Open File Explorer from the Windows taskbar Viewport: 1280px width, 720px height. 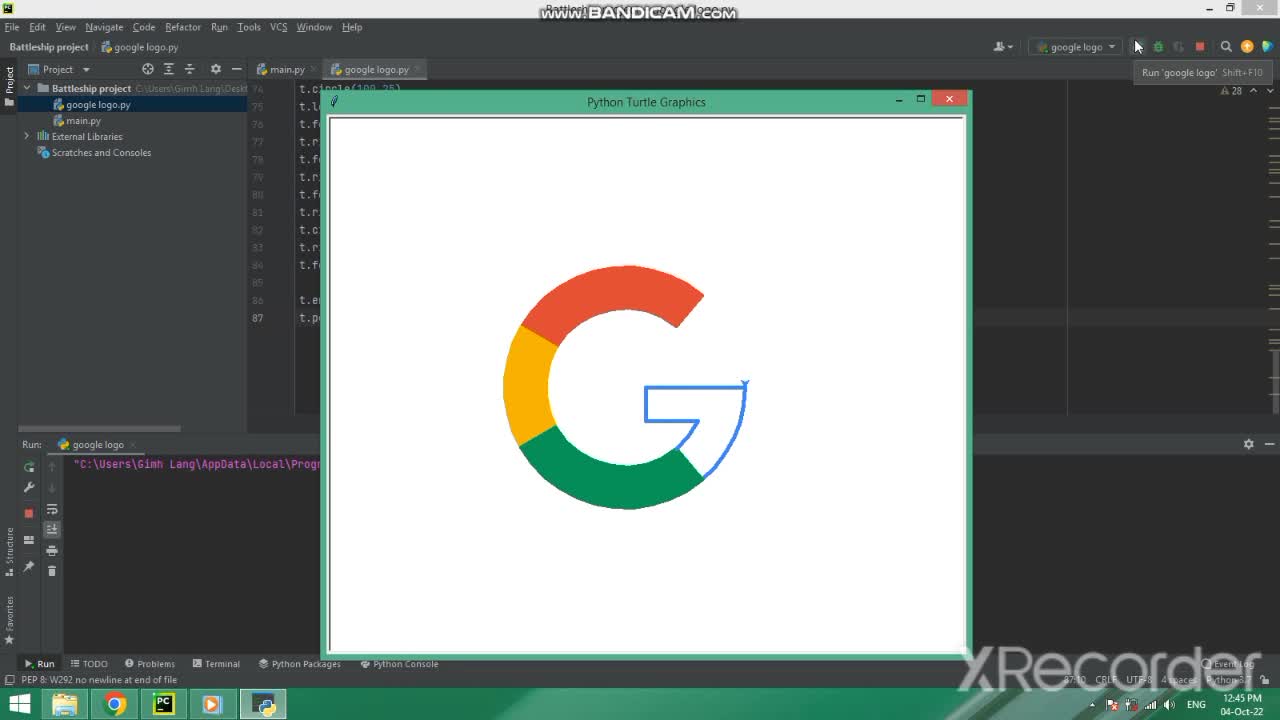(x=65, y=705)
